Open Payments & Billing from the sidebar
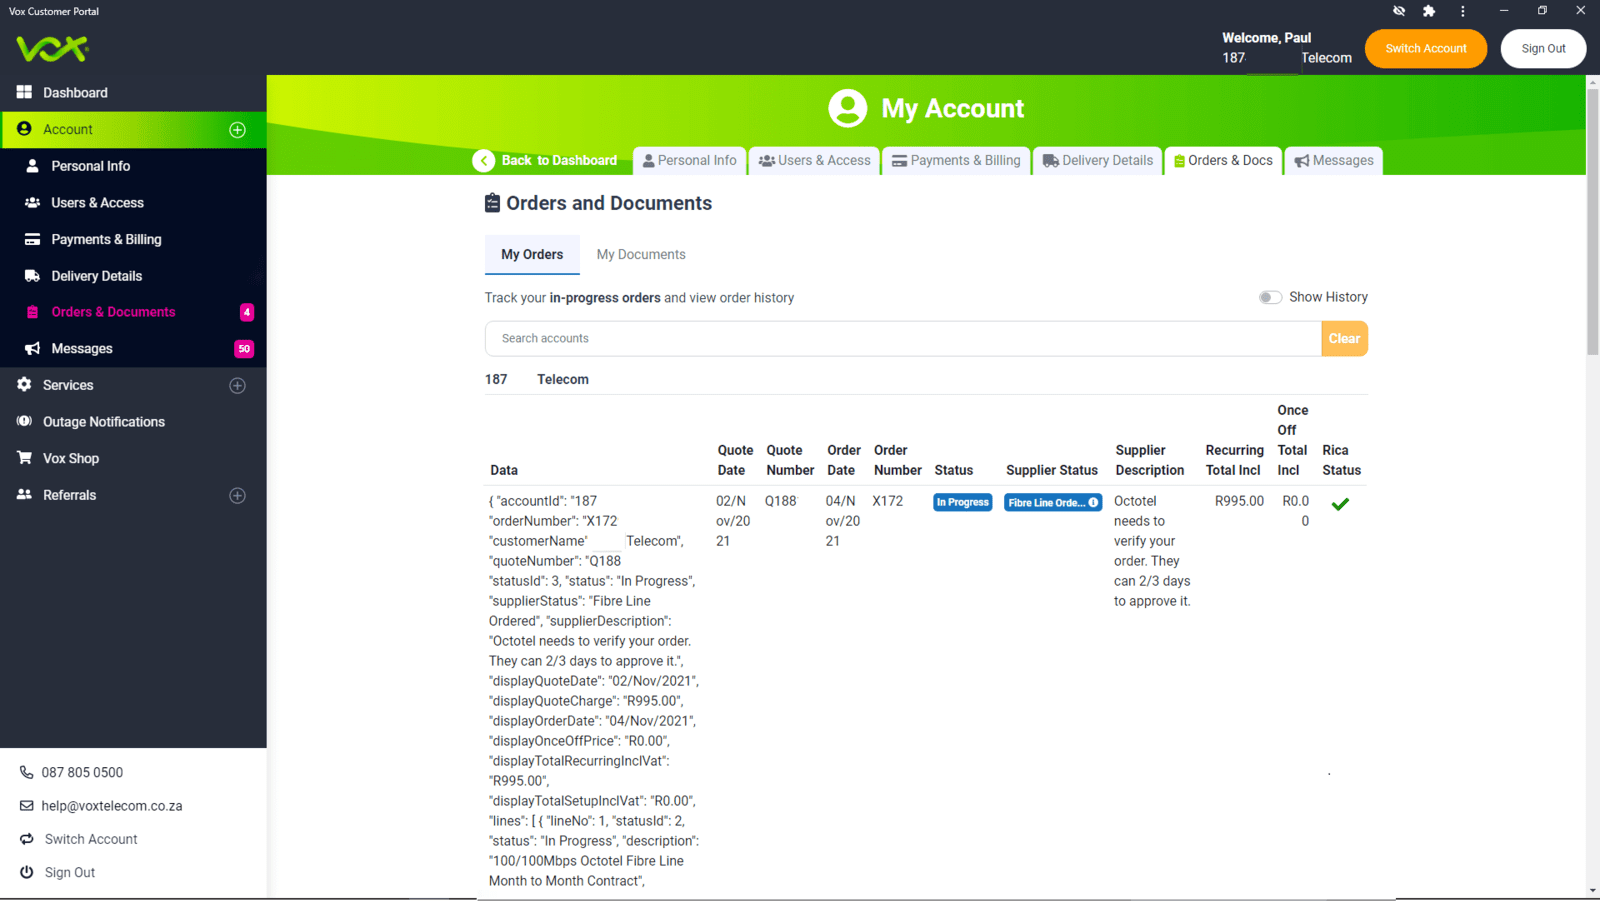The image size is (1600, 903). (106, 239)
